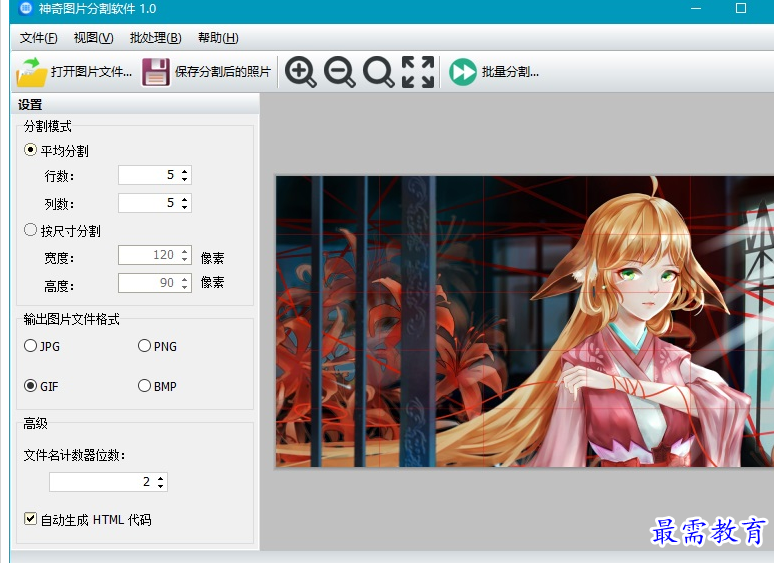Open the 帮助(H) menu
The height and width of the screenshot is (563, 774).
(218, 38)
